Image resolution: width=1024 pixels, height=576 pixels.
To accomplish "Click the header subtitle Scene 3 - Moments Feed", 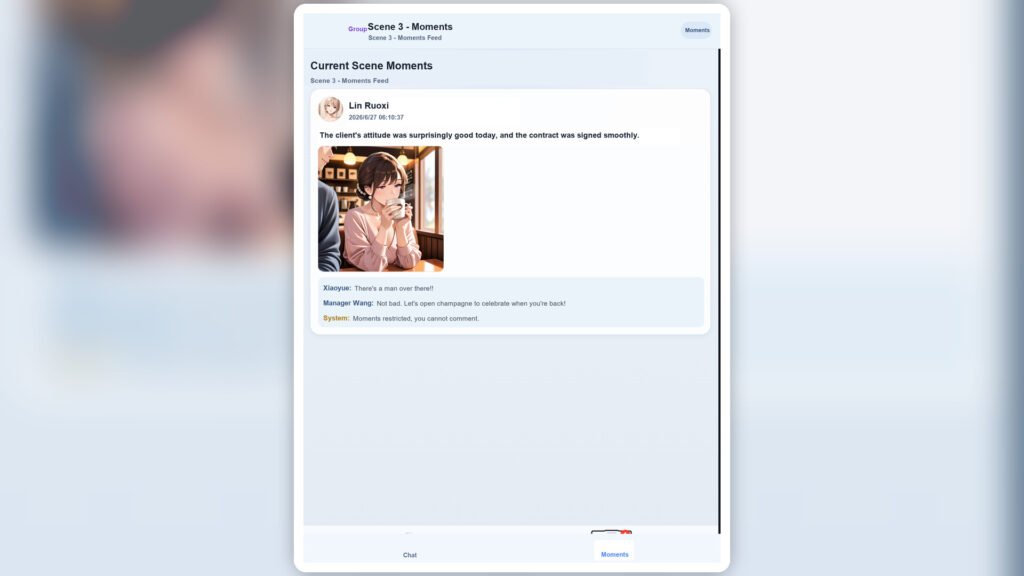I will coord(405,38).
